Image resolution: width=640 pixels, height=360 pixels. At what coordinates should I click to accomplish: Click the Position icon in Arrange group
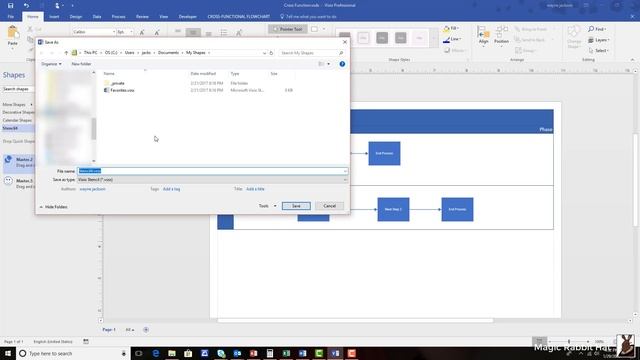[501, 35]
